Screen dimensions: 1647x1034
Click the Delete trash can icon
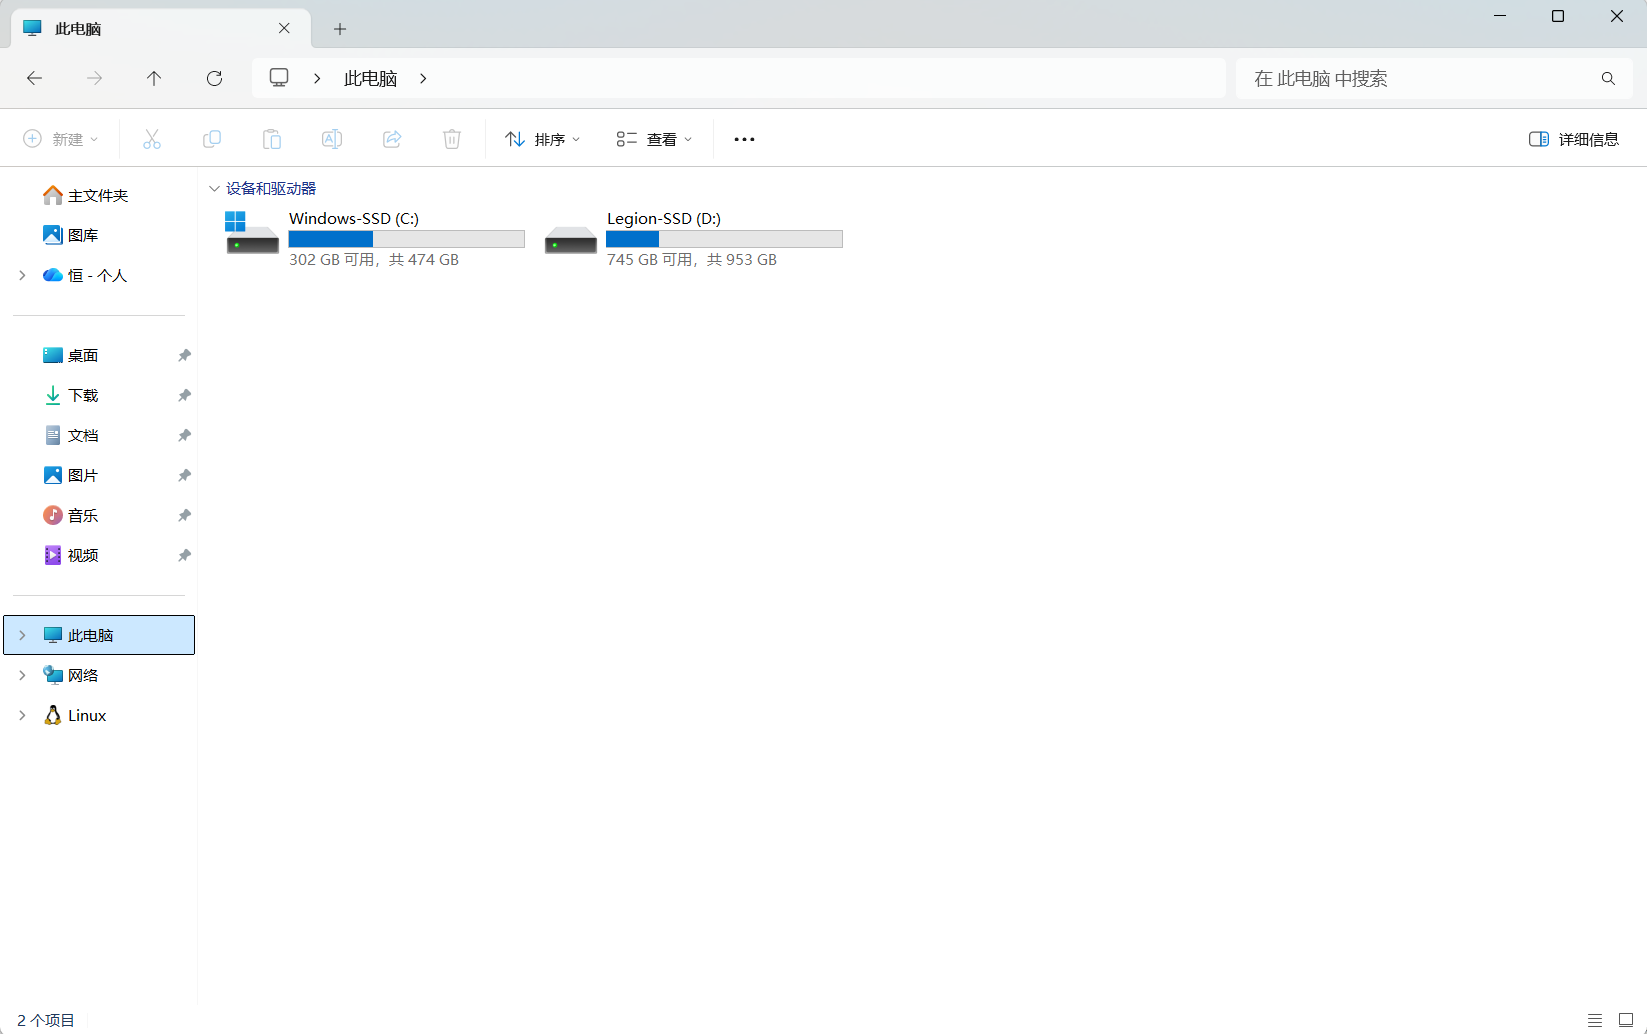(x=452, y=139)
